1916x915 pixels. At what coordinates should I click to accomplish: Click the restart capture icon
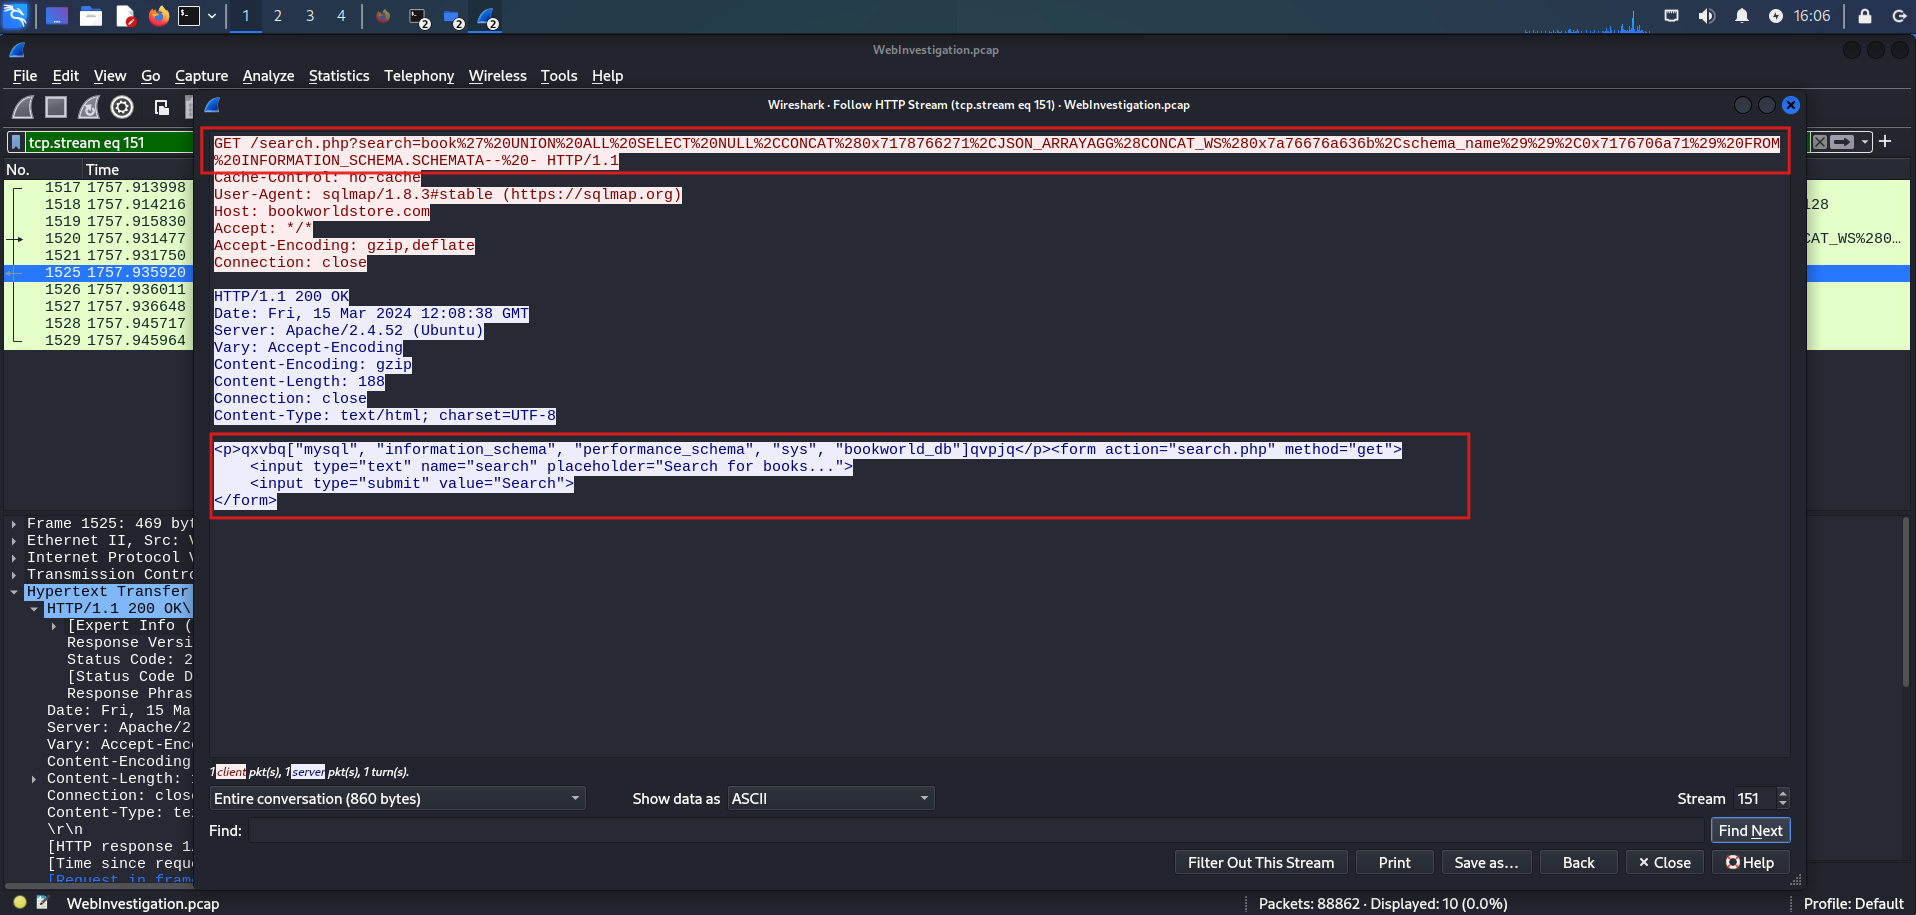click(89, 107)
